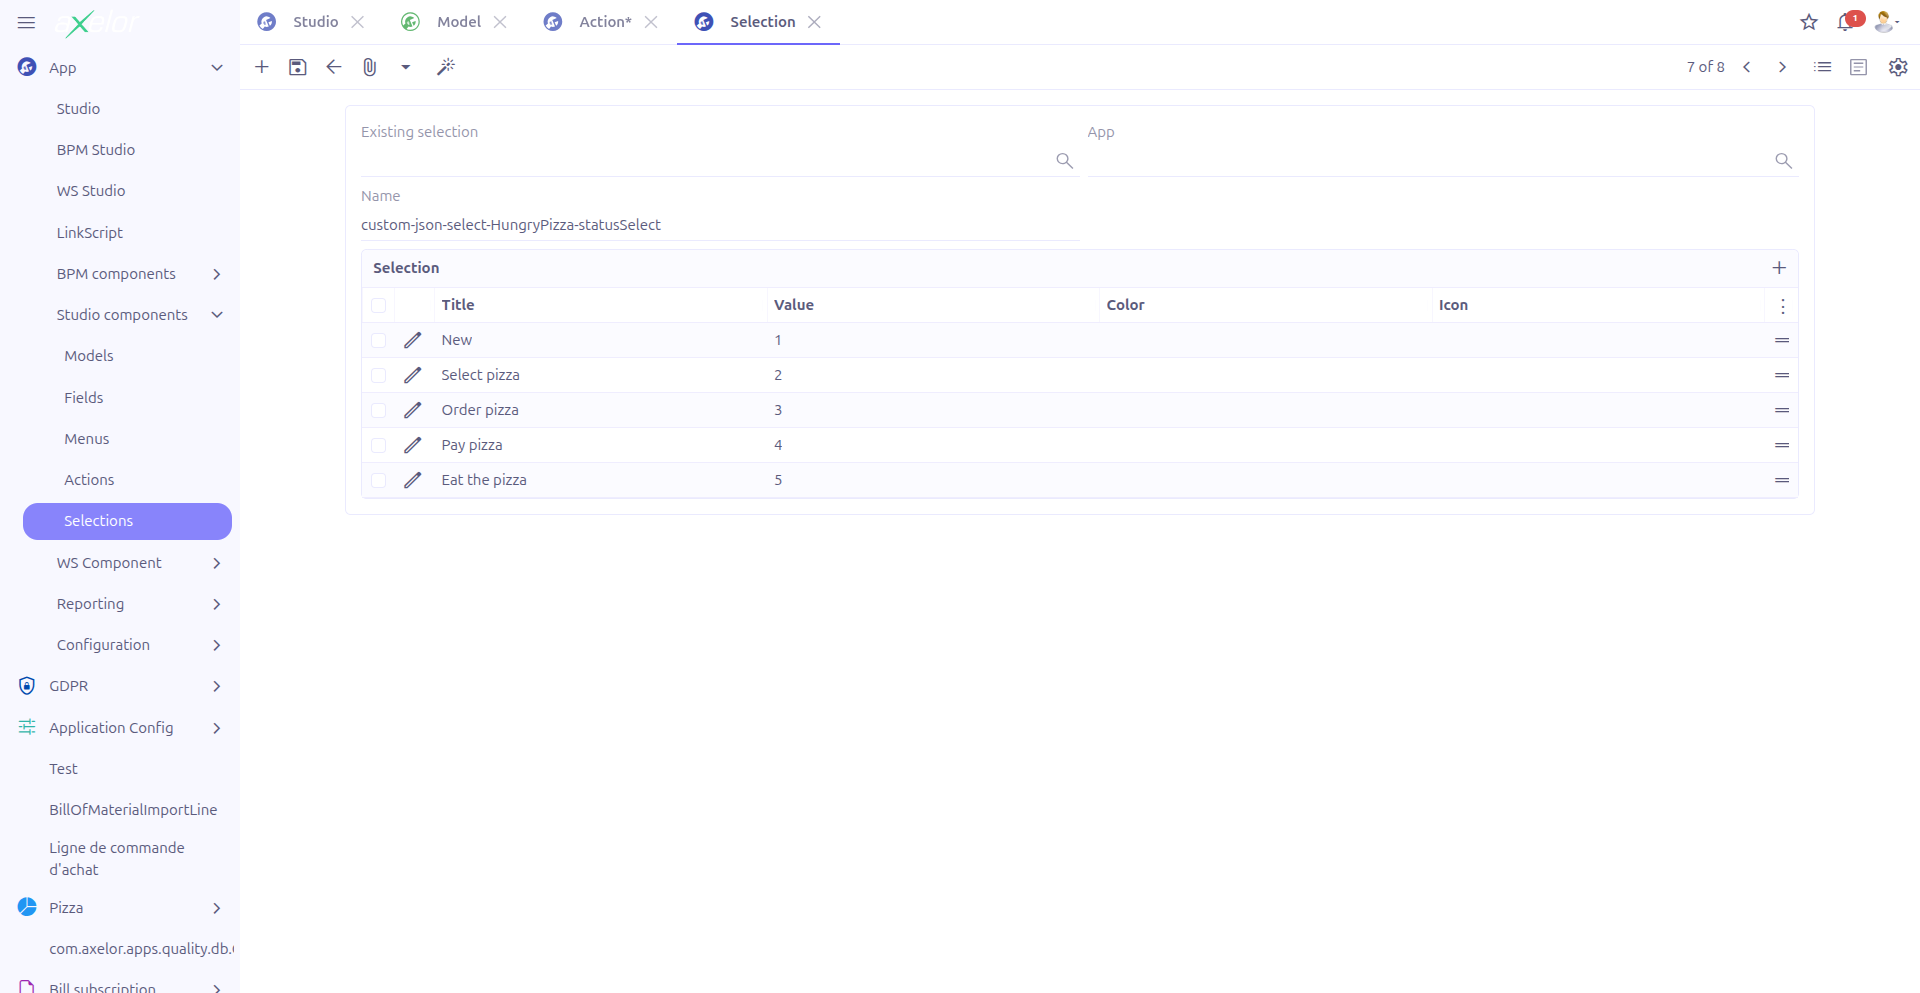Expand the GDPR menu
The width and height of the screenshot is (1920, 993).
(x=217, y=686)
